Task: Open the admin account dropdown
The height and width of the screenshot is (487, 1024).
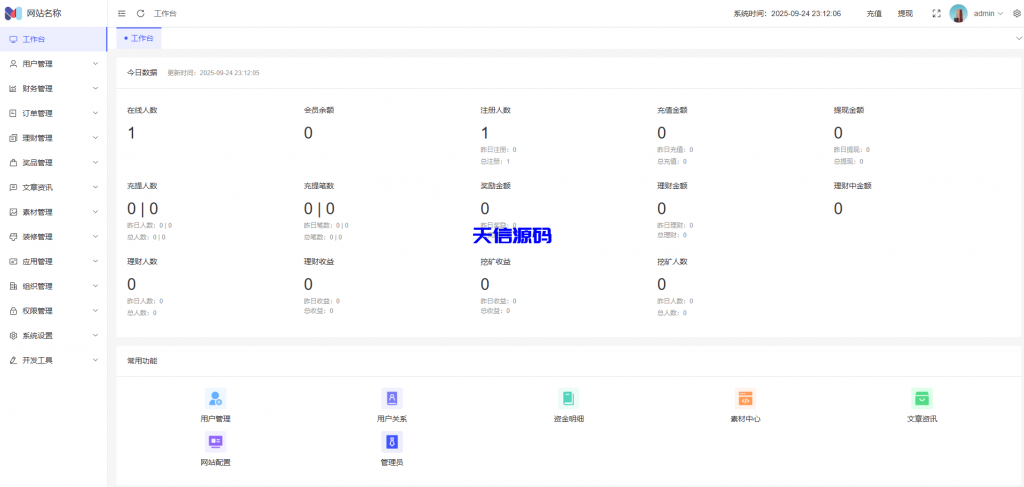Action: coord(988,14)
